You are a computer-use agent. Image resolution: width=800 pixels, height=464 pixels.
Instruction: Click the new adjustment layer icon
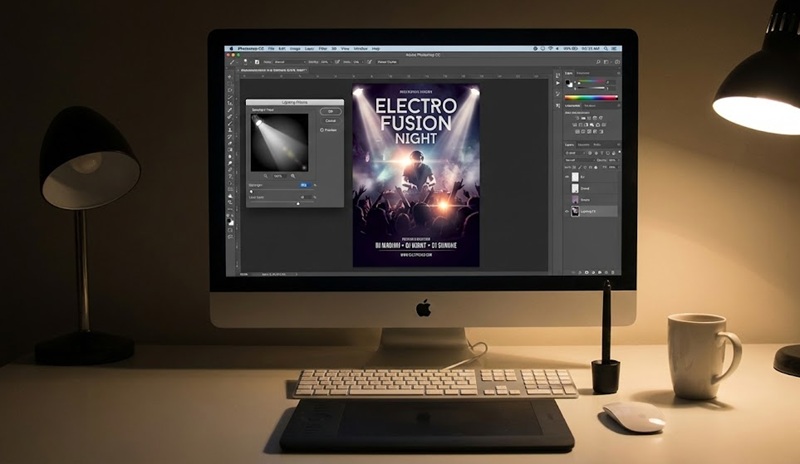coord(593,273)
